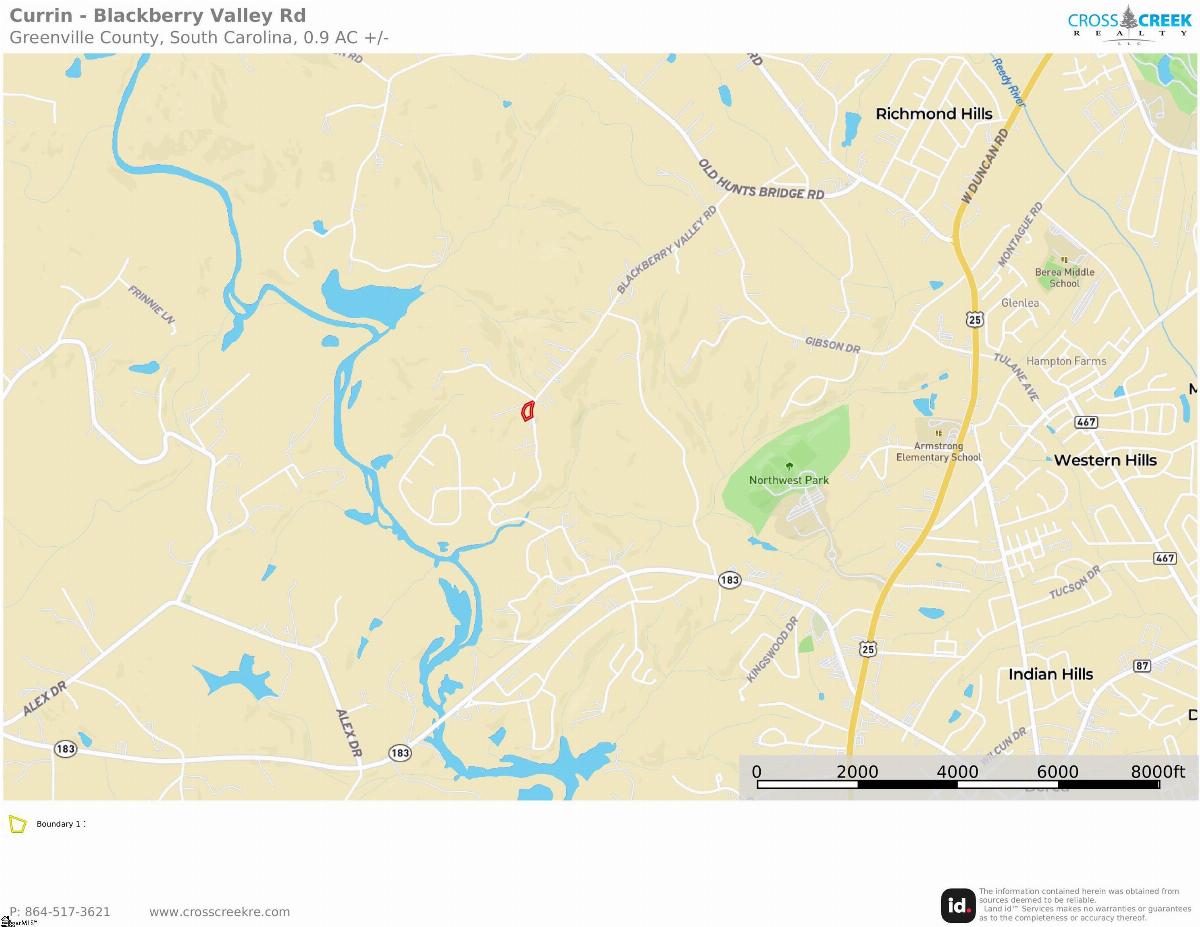The height and width of the screenshot is (927, 1200).
Task: Click the US 25 shield near Glenlea
Action: point(975,319)
